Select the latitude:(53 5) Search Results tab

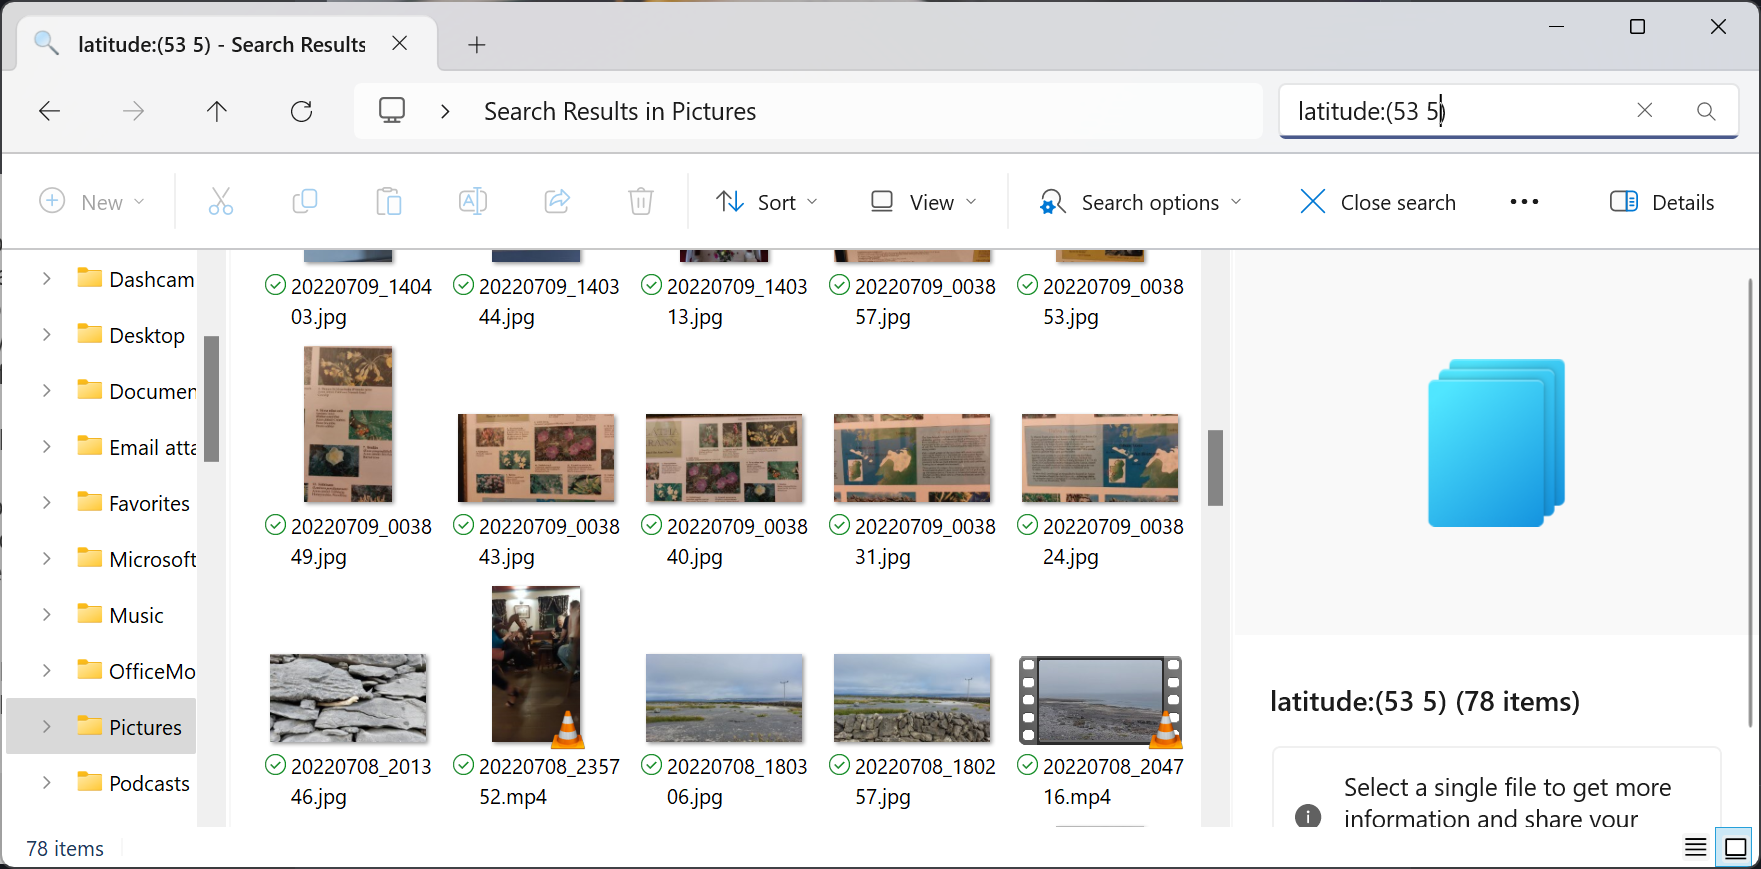222,44
